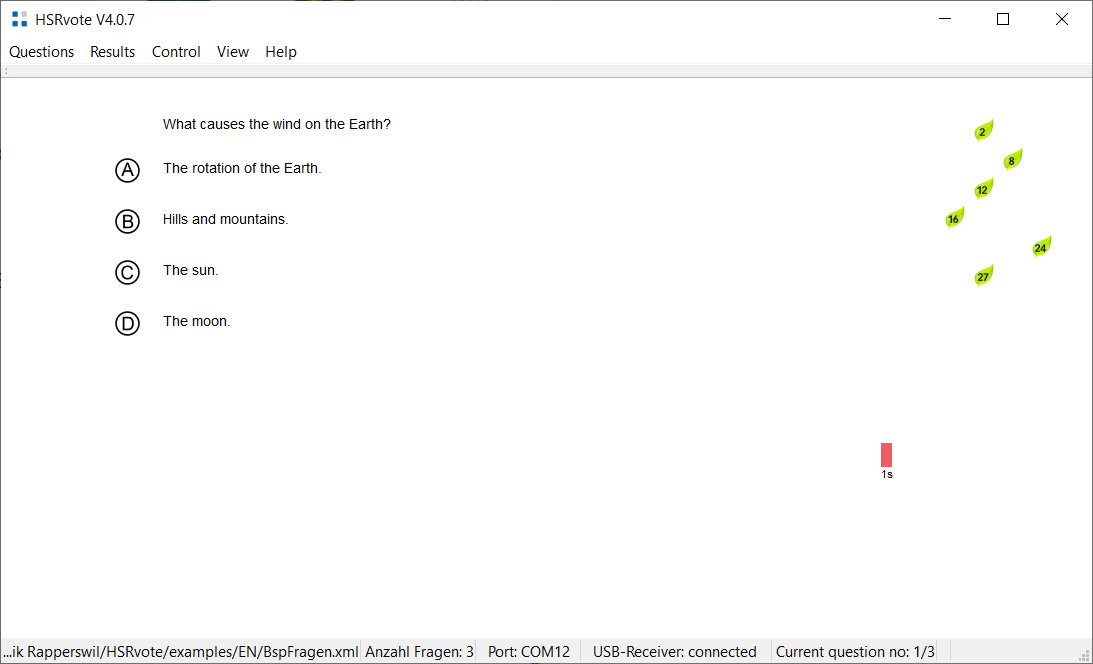Click the HSRvote app icon in title bar

tap(19, 19)
